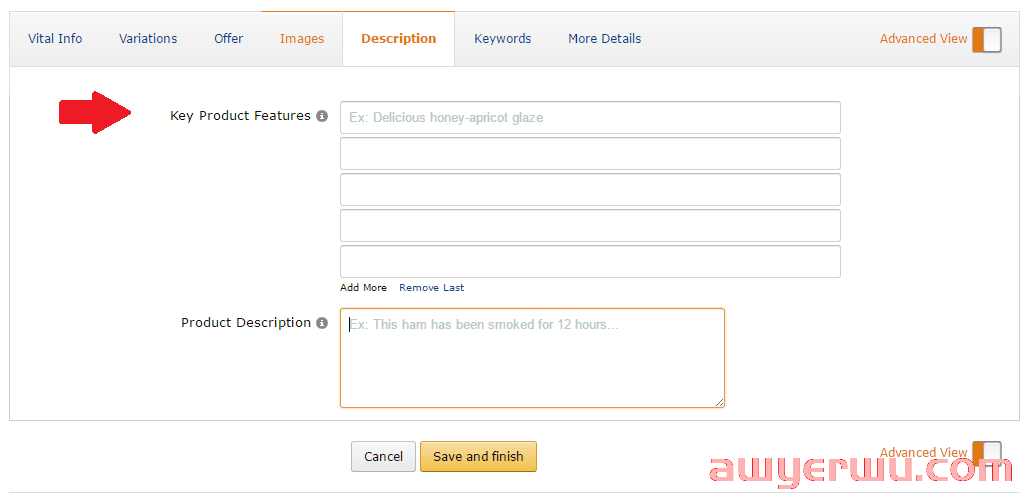Click the fifth Key Product Features field
Image resolution: width=1031 pixels, height=501 pixels.
click(590, 262)
